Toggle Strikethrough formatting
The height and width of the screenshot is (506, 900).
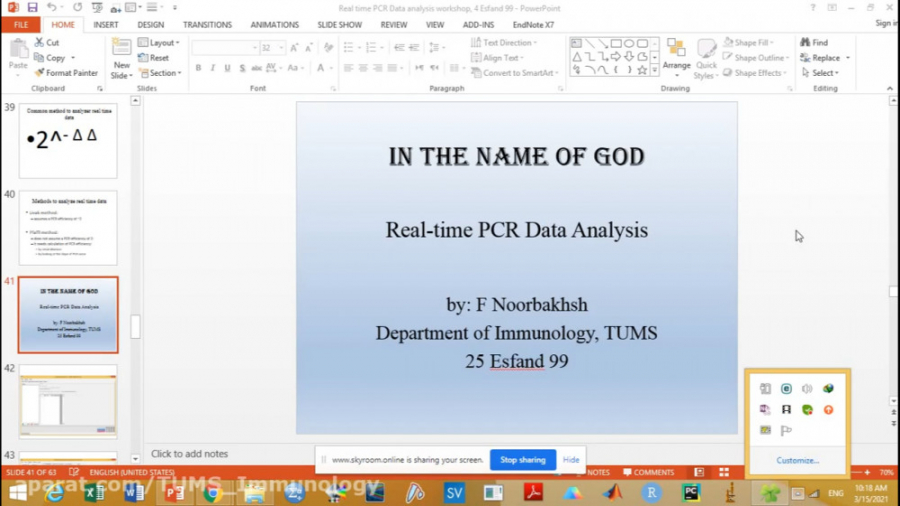(x=257, y=68)
